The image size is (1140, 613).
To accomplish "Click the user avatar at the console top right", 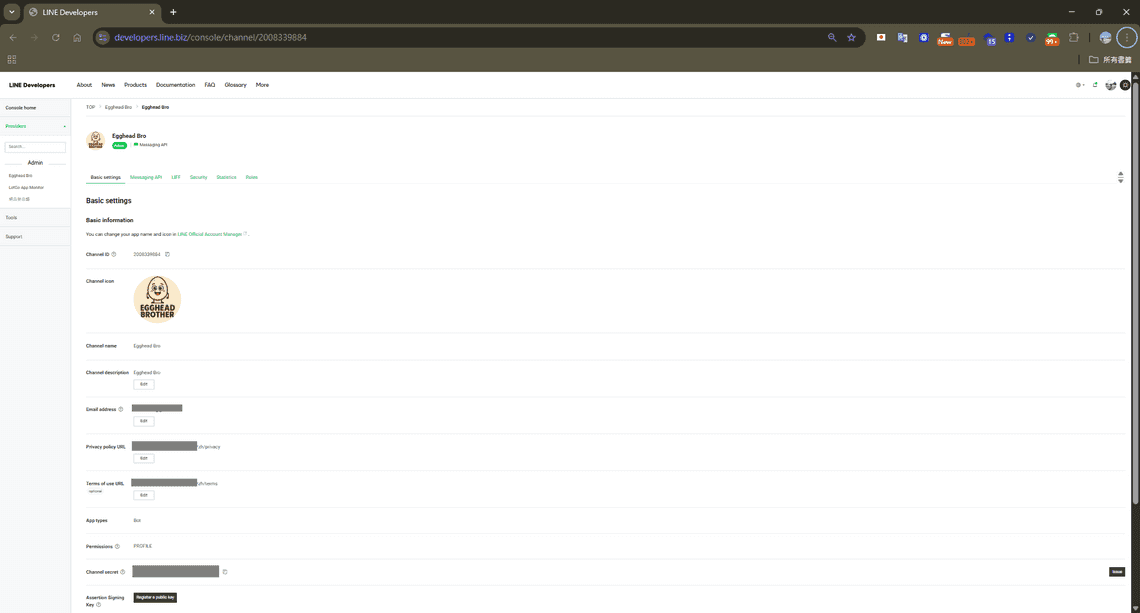I will [x=1123, y=85].
